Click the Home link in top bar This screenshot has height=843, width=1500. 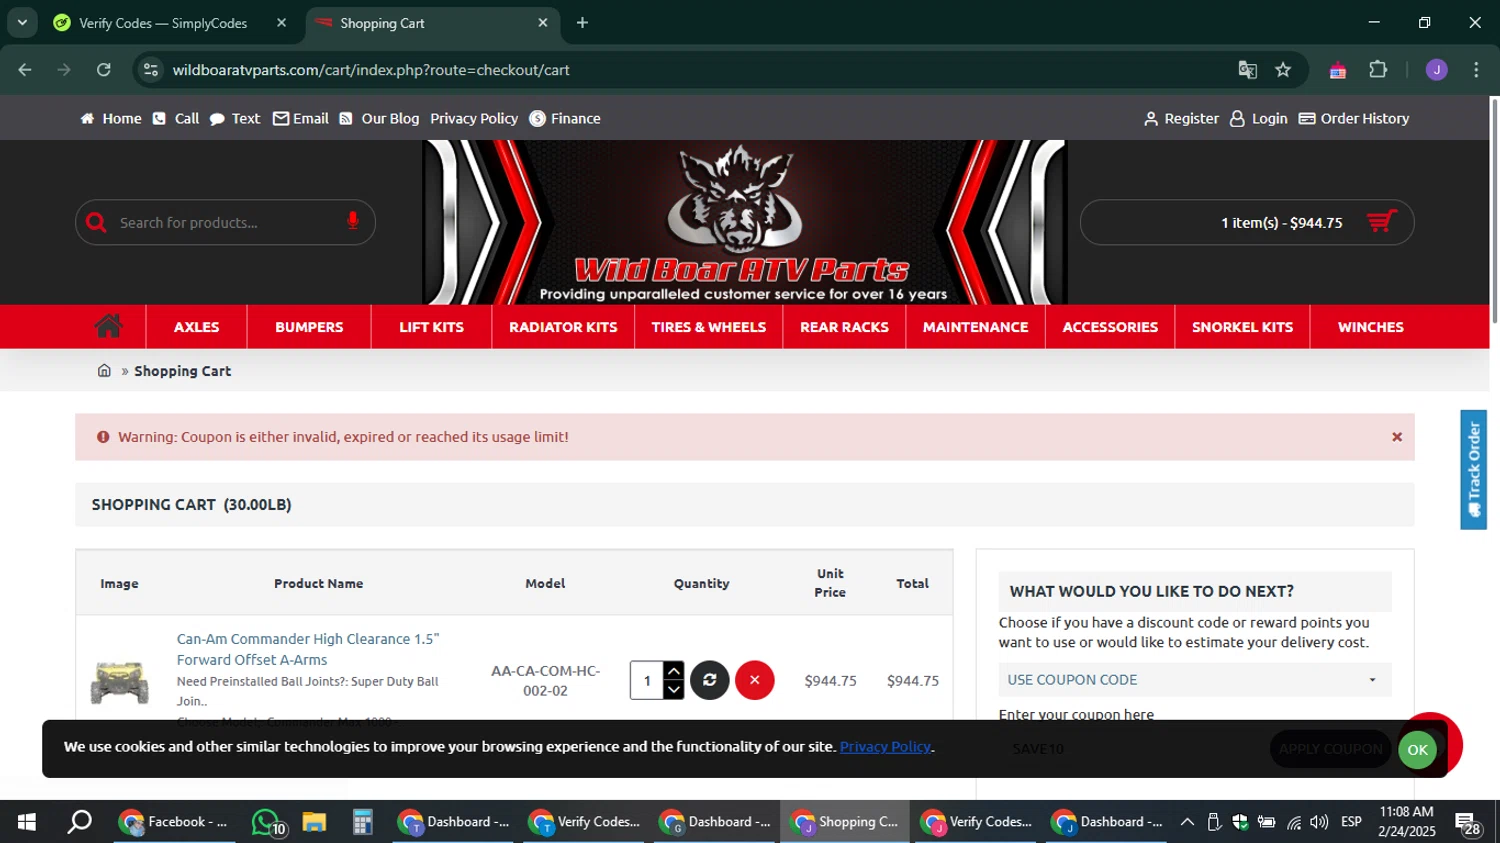pyautogui.click(x=111, y=118)
